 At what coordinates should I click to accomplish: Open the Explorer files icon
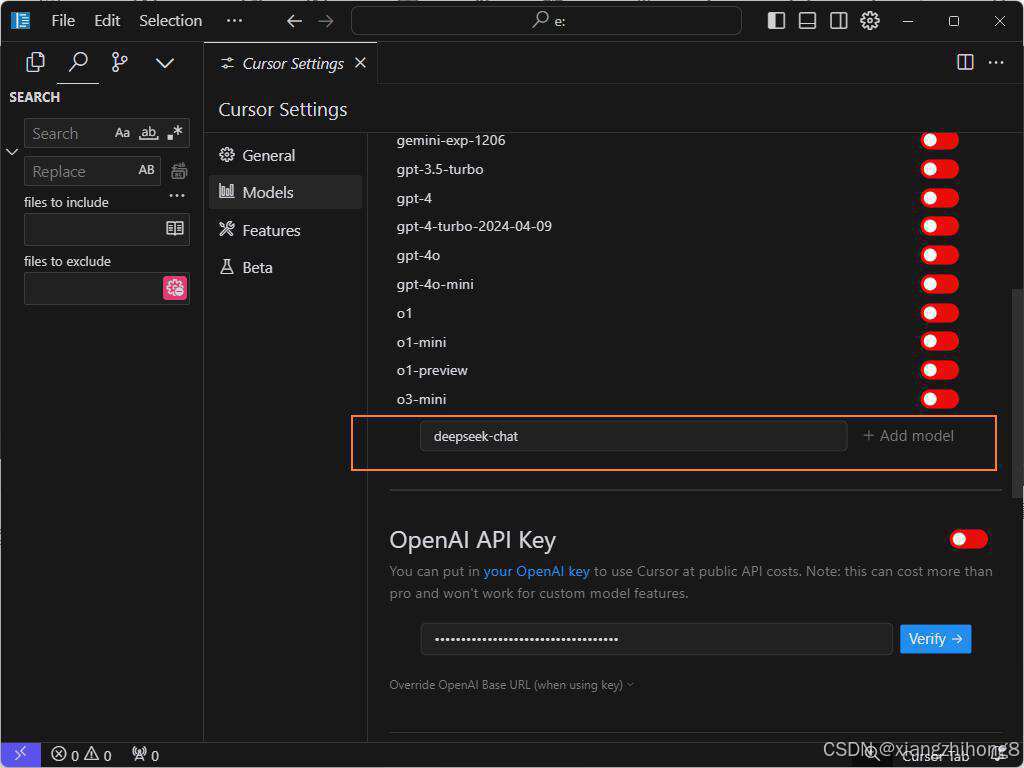click(x=35, y=63)
